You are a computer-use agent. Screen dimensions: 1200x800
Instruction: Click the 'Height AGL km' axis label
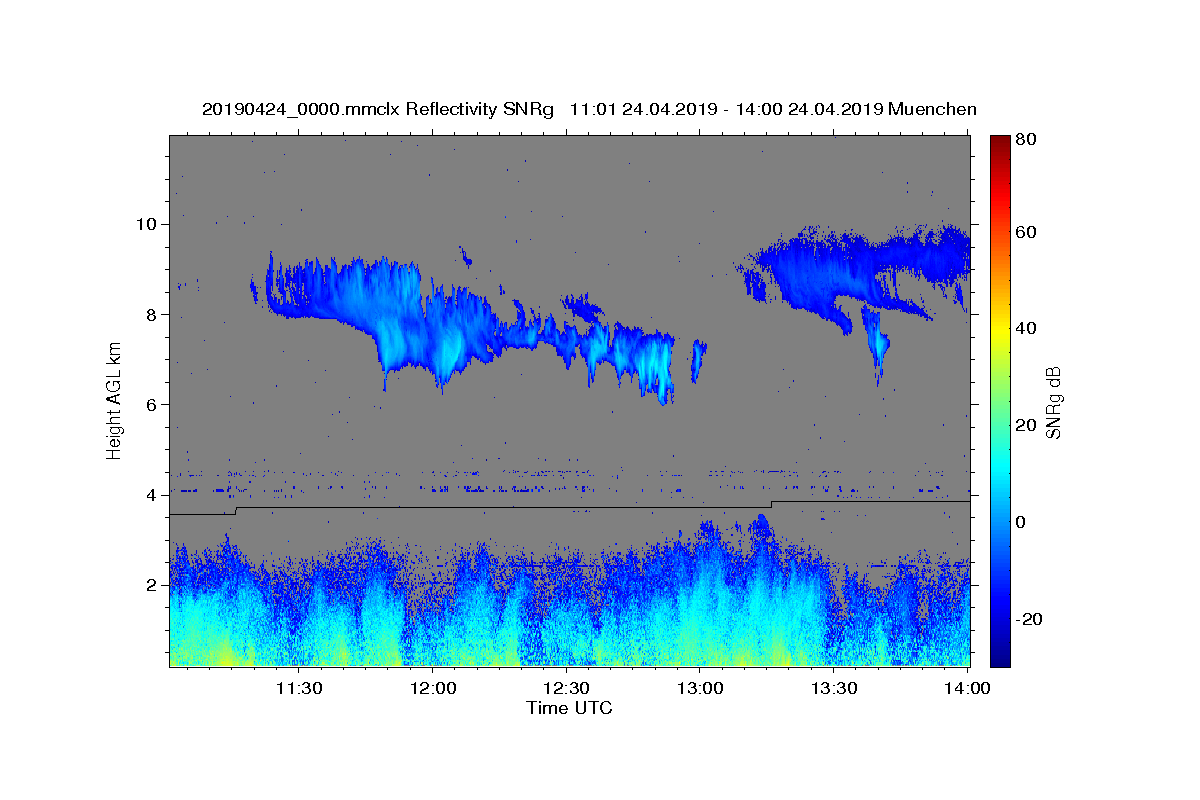tap(114, 400)
